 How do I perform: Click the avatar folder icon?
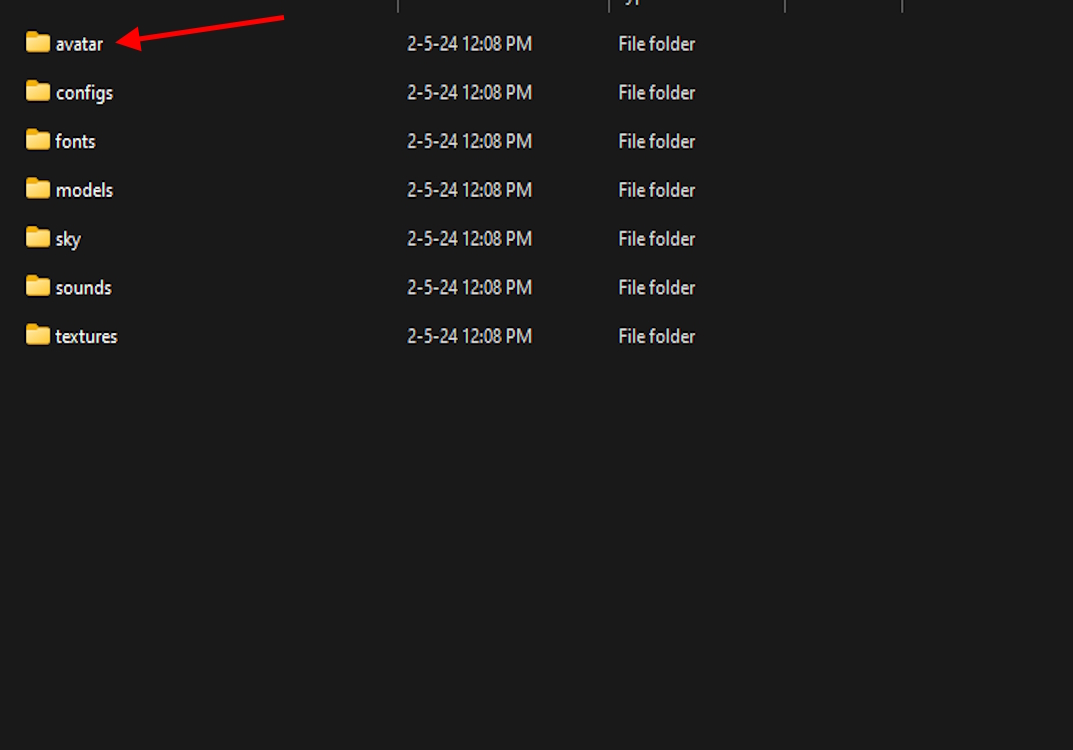tap(38, 42)
